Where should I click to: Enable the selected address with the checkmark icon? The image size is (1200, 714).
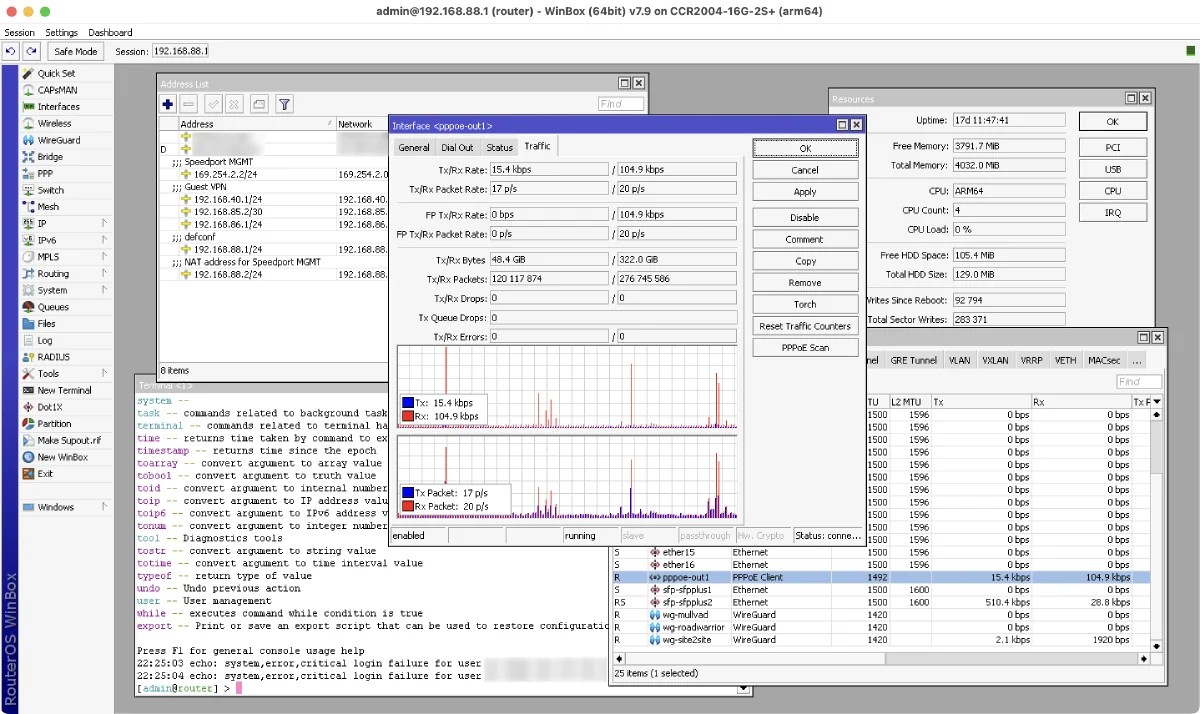click(x=214, y=104)
